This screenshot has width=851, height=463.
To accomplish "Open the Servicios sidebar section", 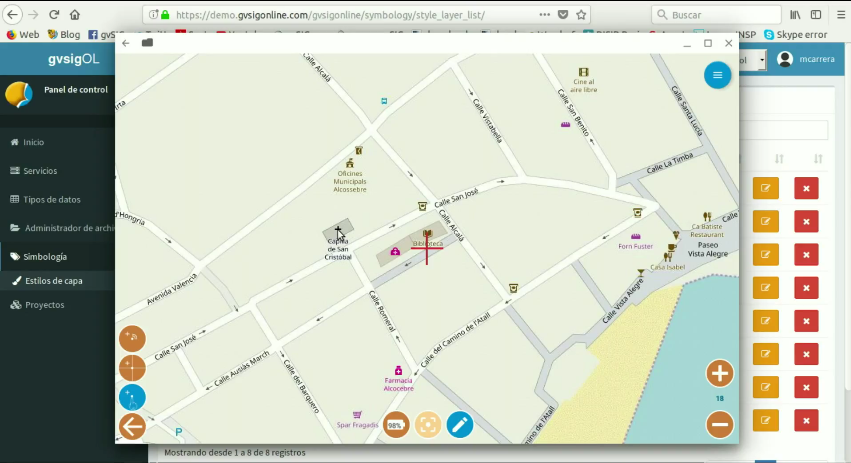I will point(40,171).
